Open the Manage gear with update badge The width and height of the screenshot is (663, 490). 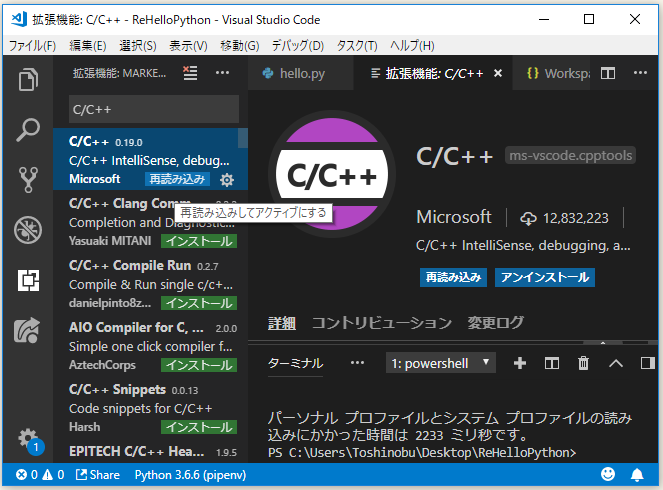[30, 441]
